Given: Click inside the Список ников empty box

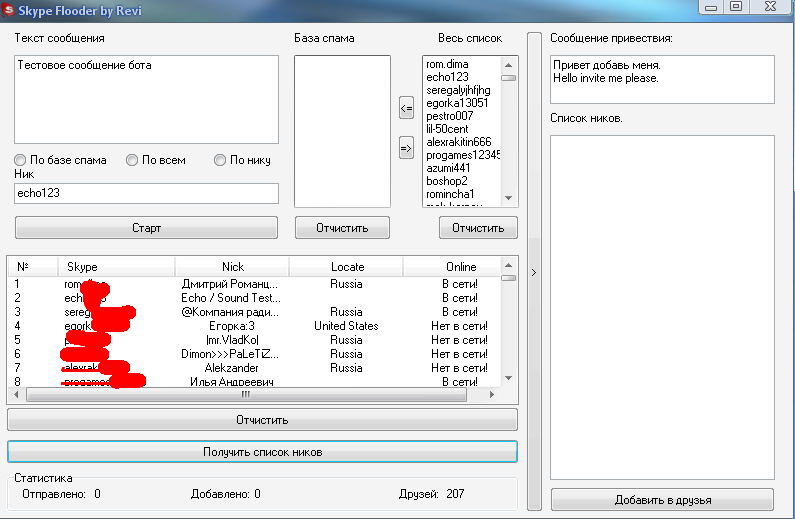Looking at the screenshot, I should (662, 307).
